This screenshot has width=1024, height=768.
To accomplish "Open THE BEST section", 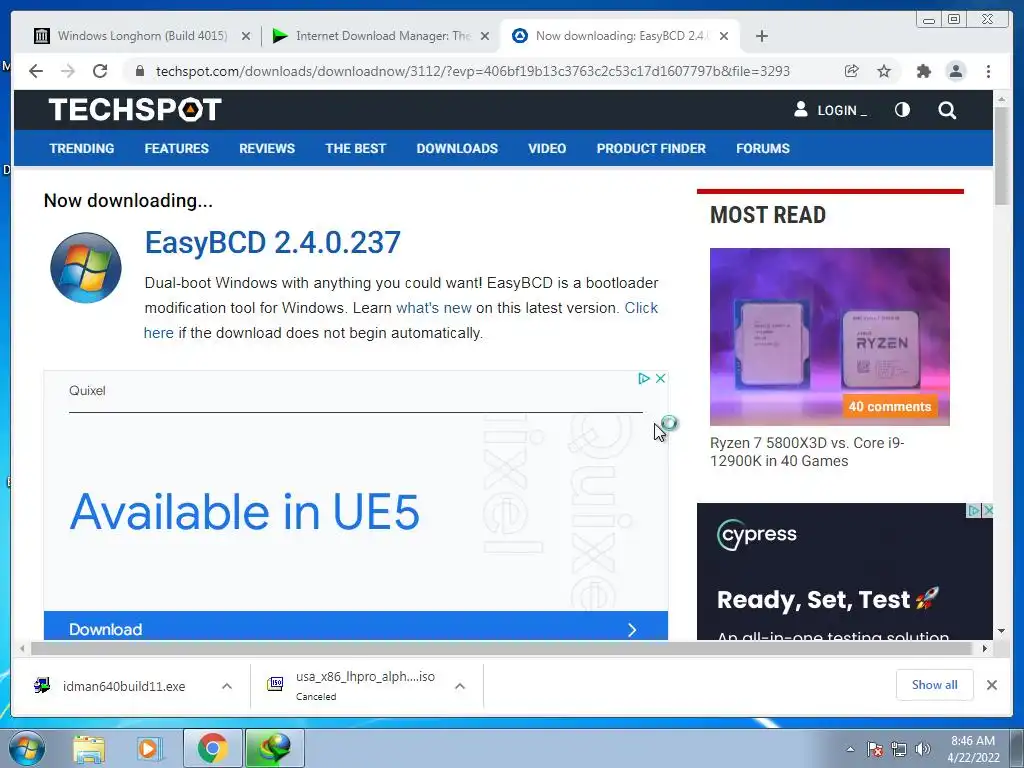I will pos(355,148).
